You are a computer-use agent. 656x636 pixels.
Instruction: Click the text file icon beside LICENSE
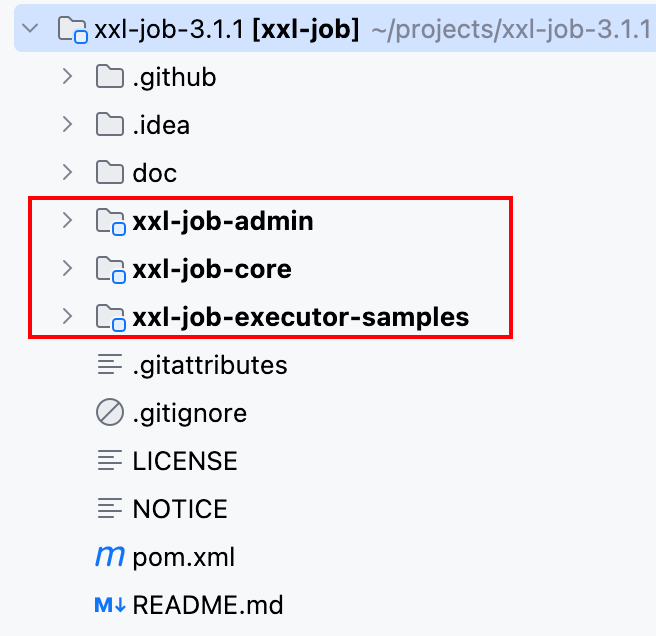[x=110, y=460]
